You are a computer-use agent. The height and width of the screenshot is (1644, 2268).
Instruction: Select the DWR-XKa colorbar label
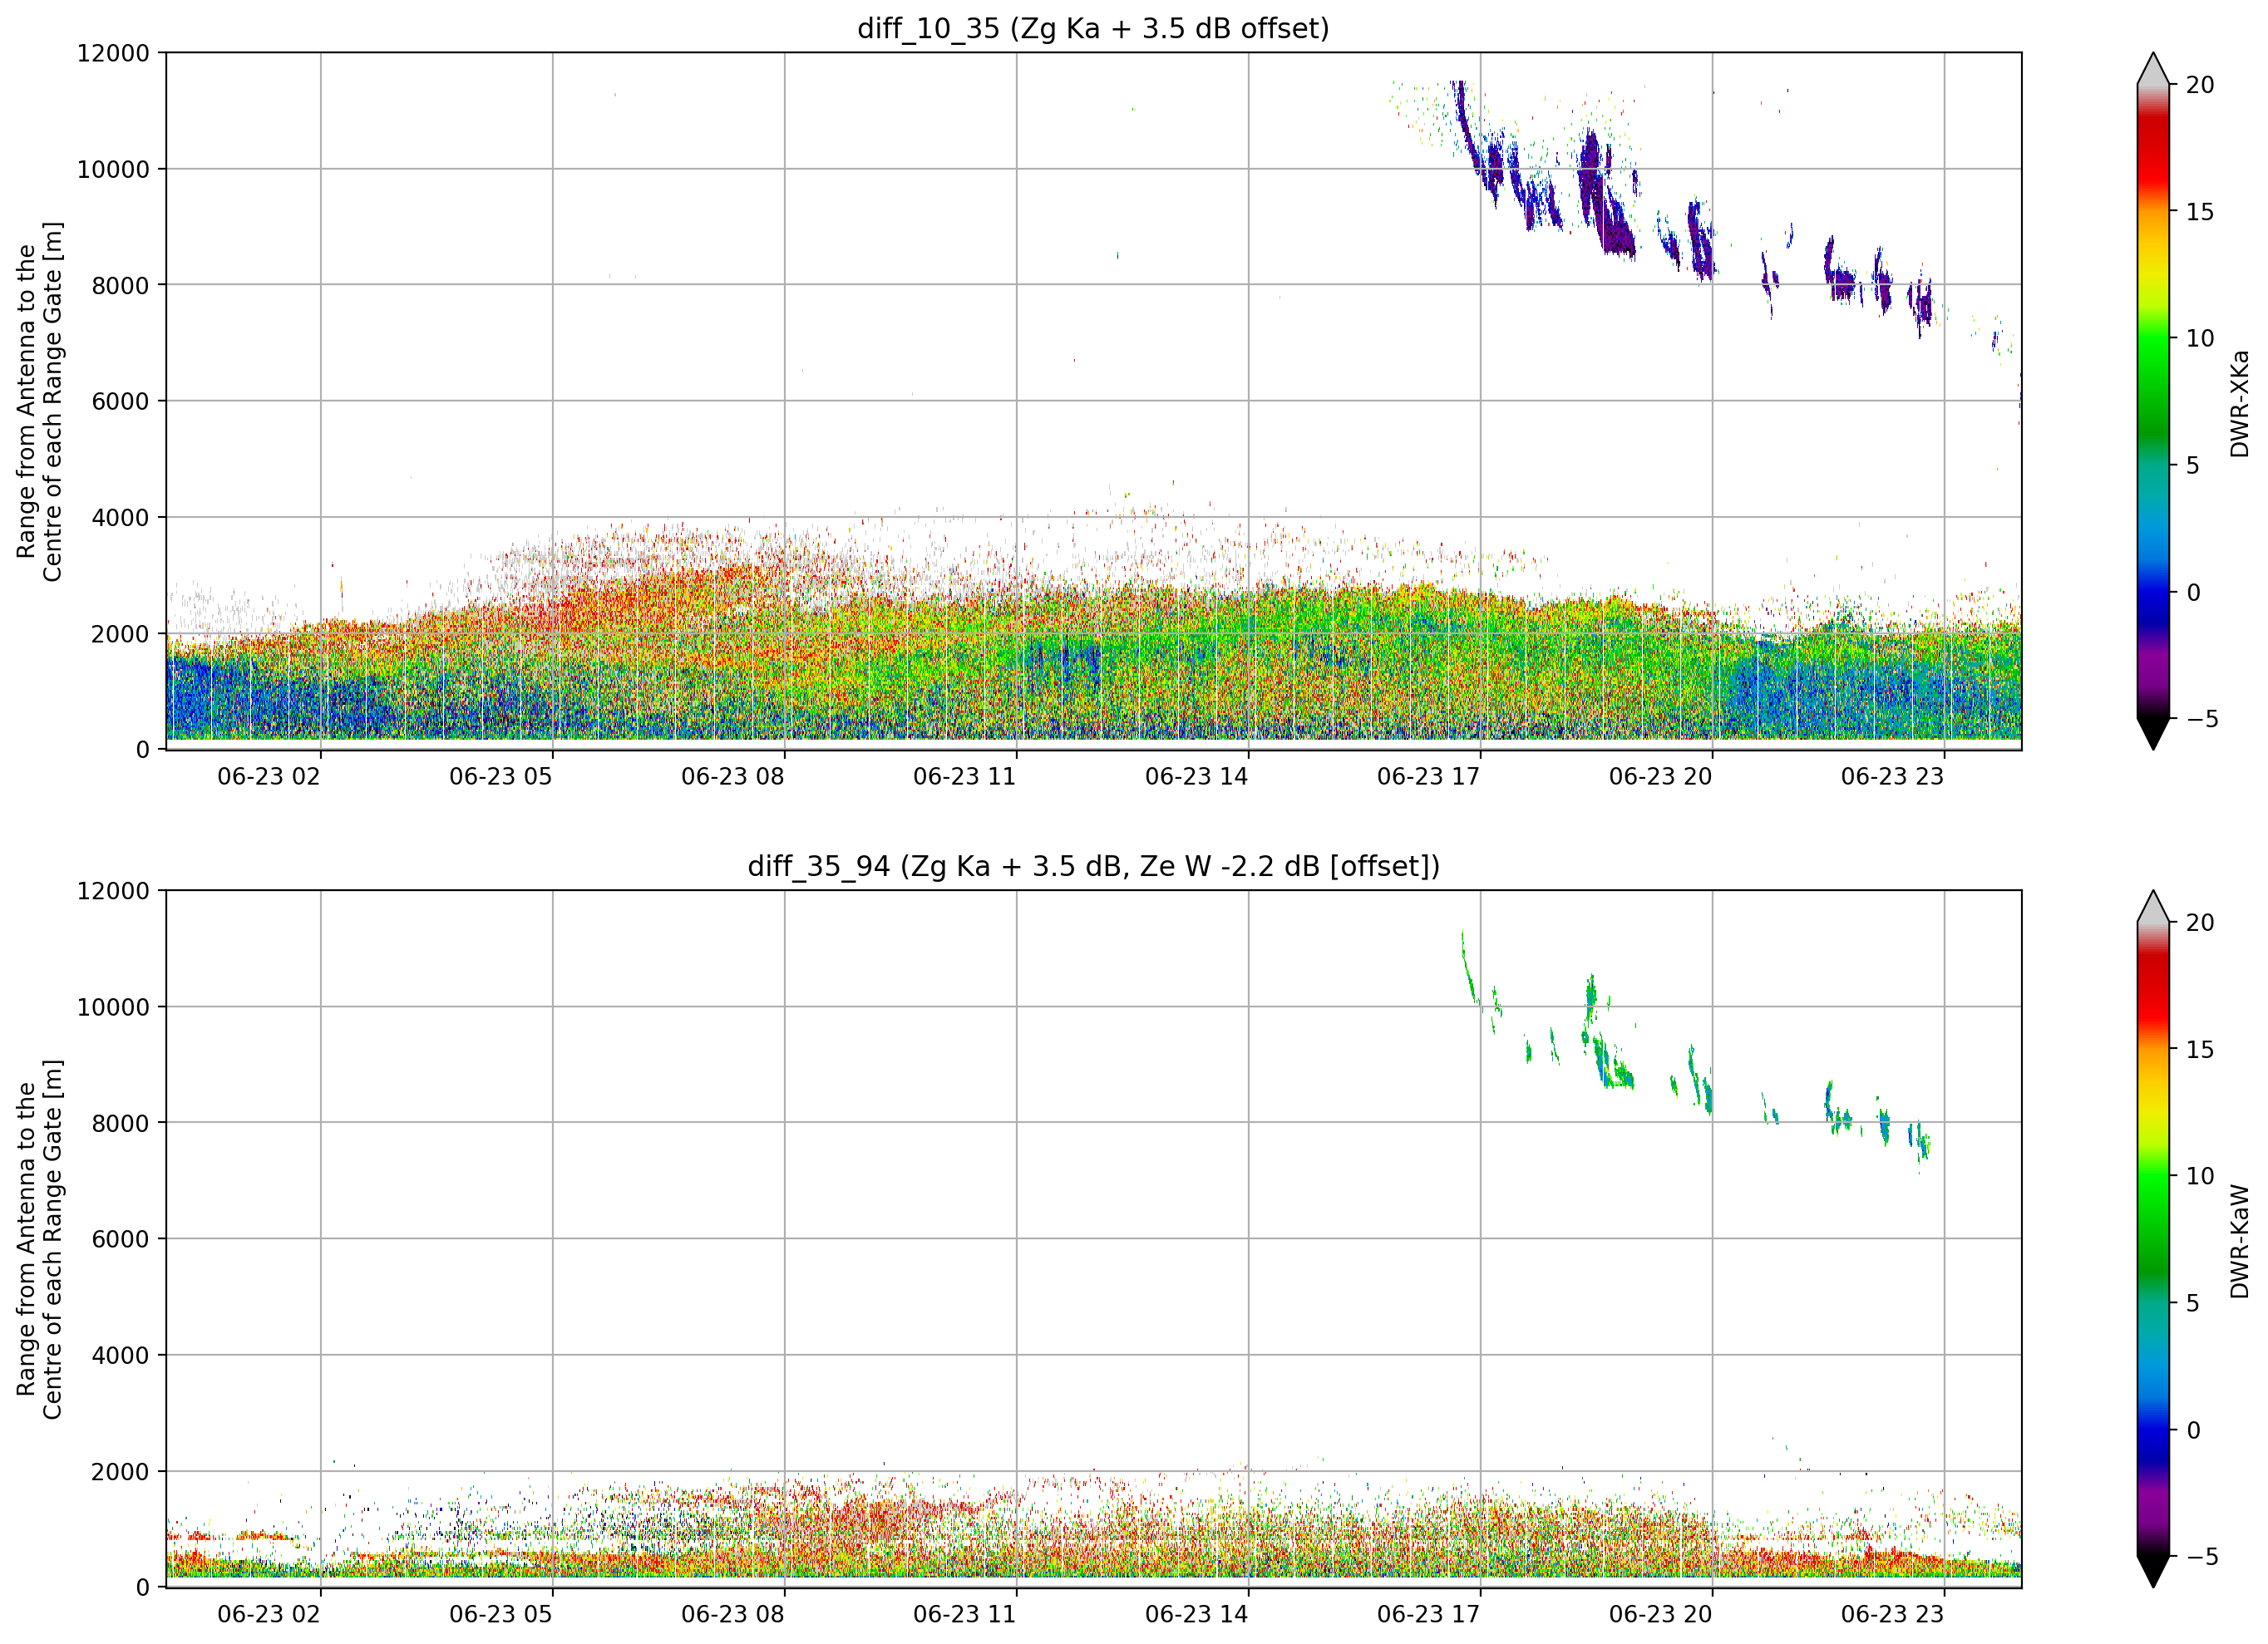(2239, 403)
